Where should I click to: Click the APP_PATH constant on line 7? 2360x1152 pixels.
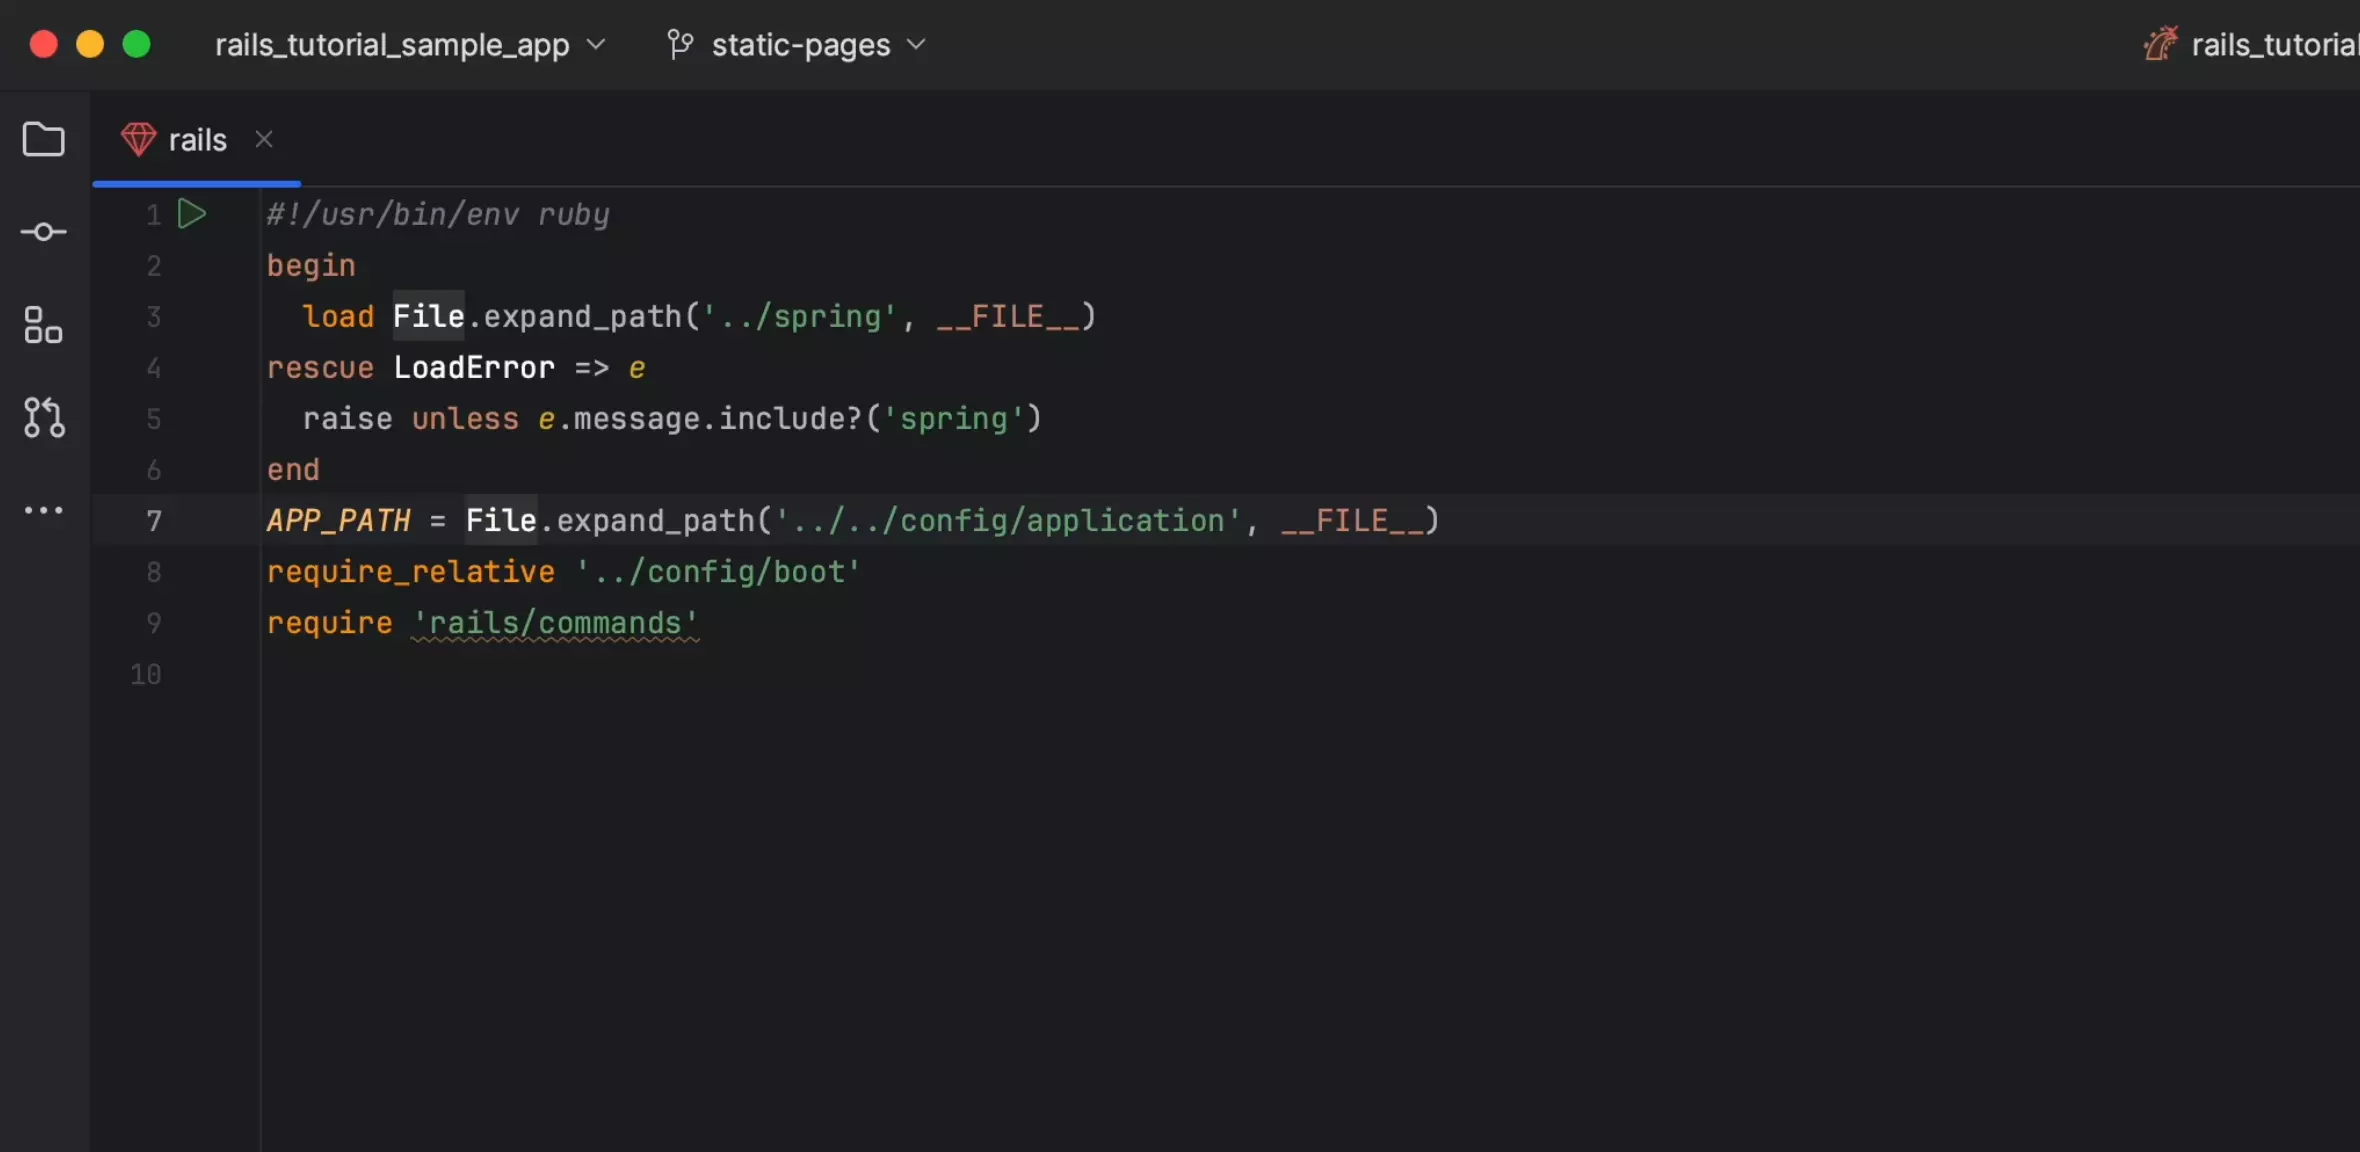(338, 521)
